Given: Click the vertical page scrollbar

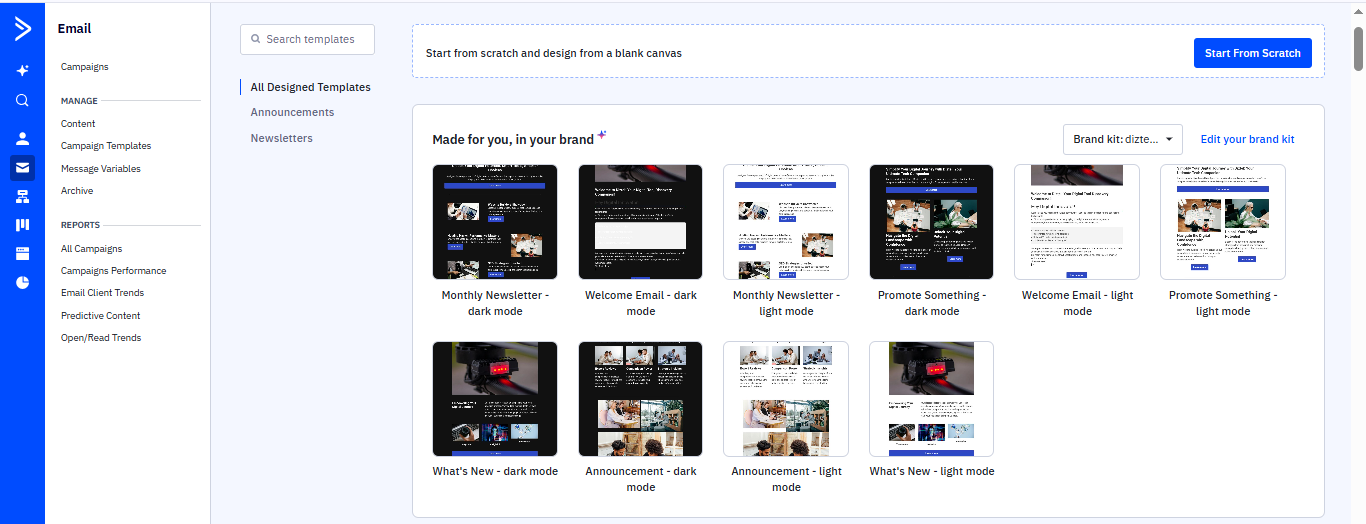Looking at the screenshot, I should (1358, 50).
